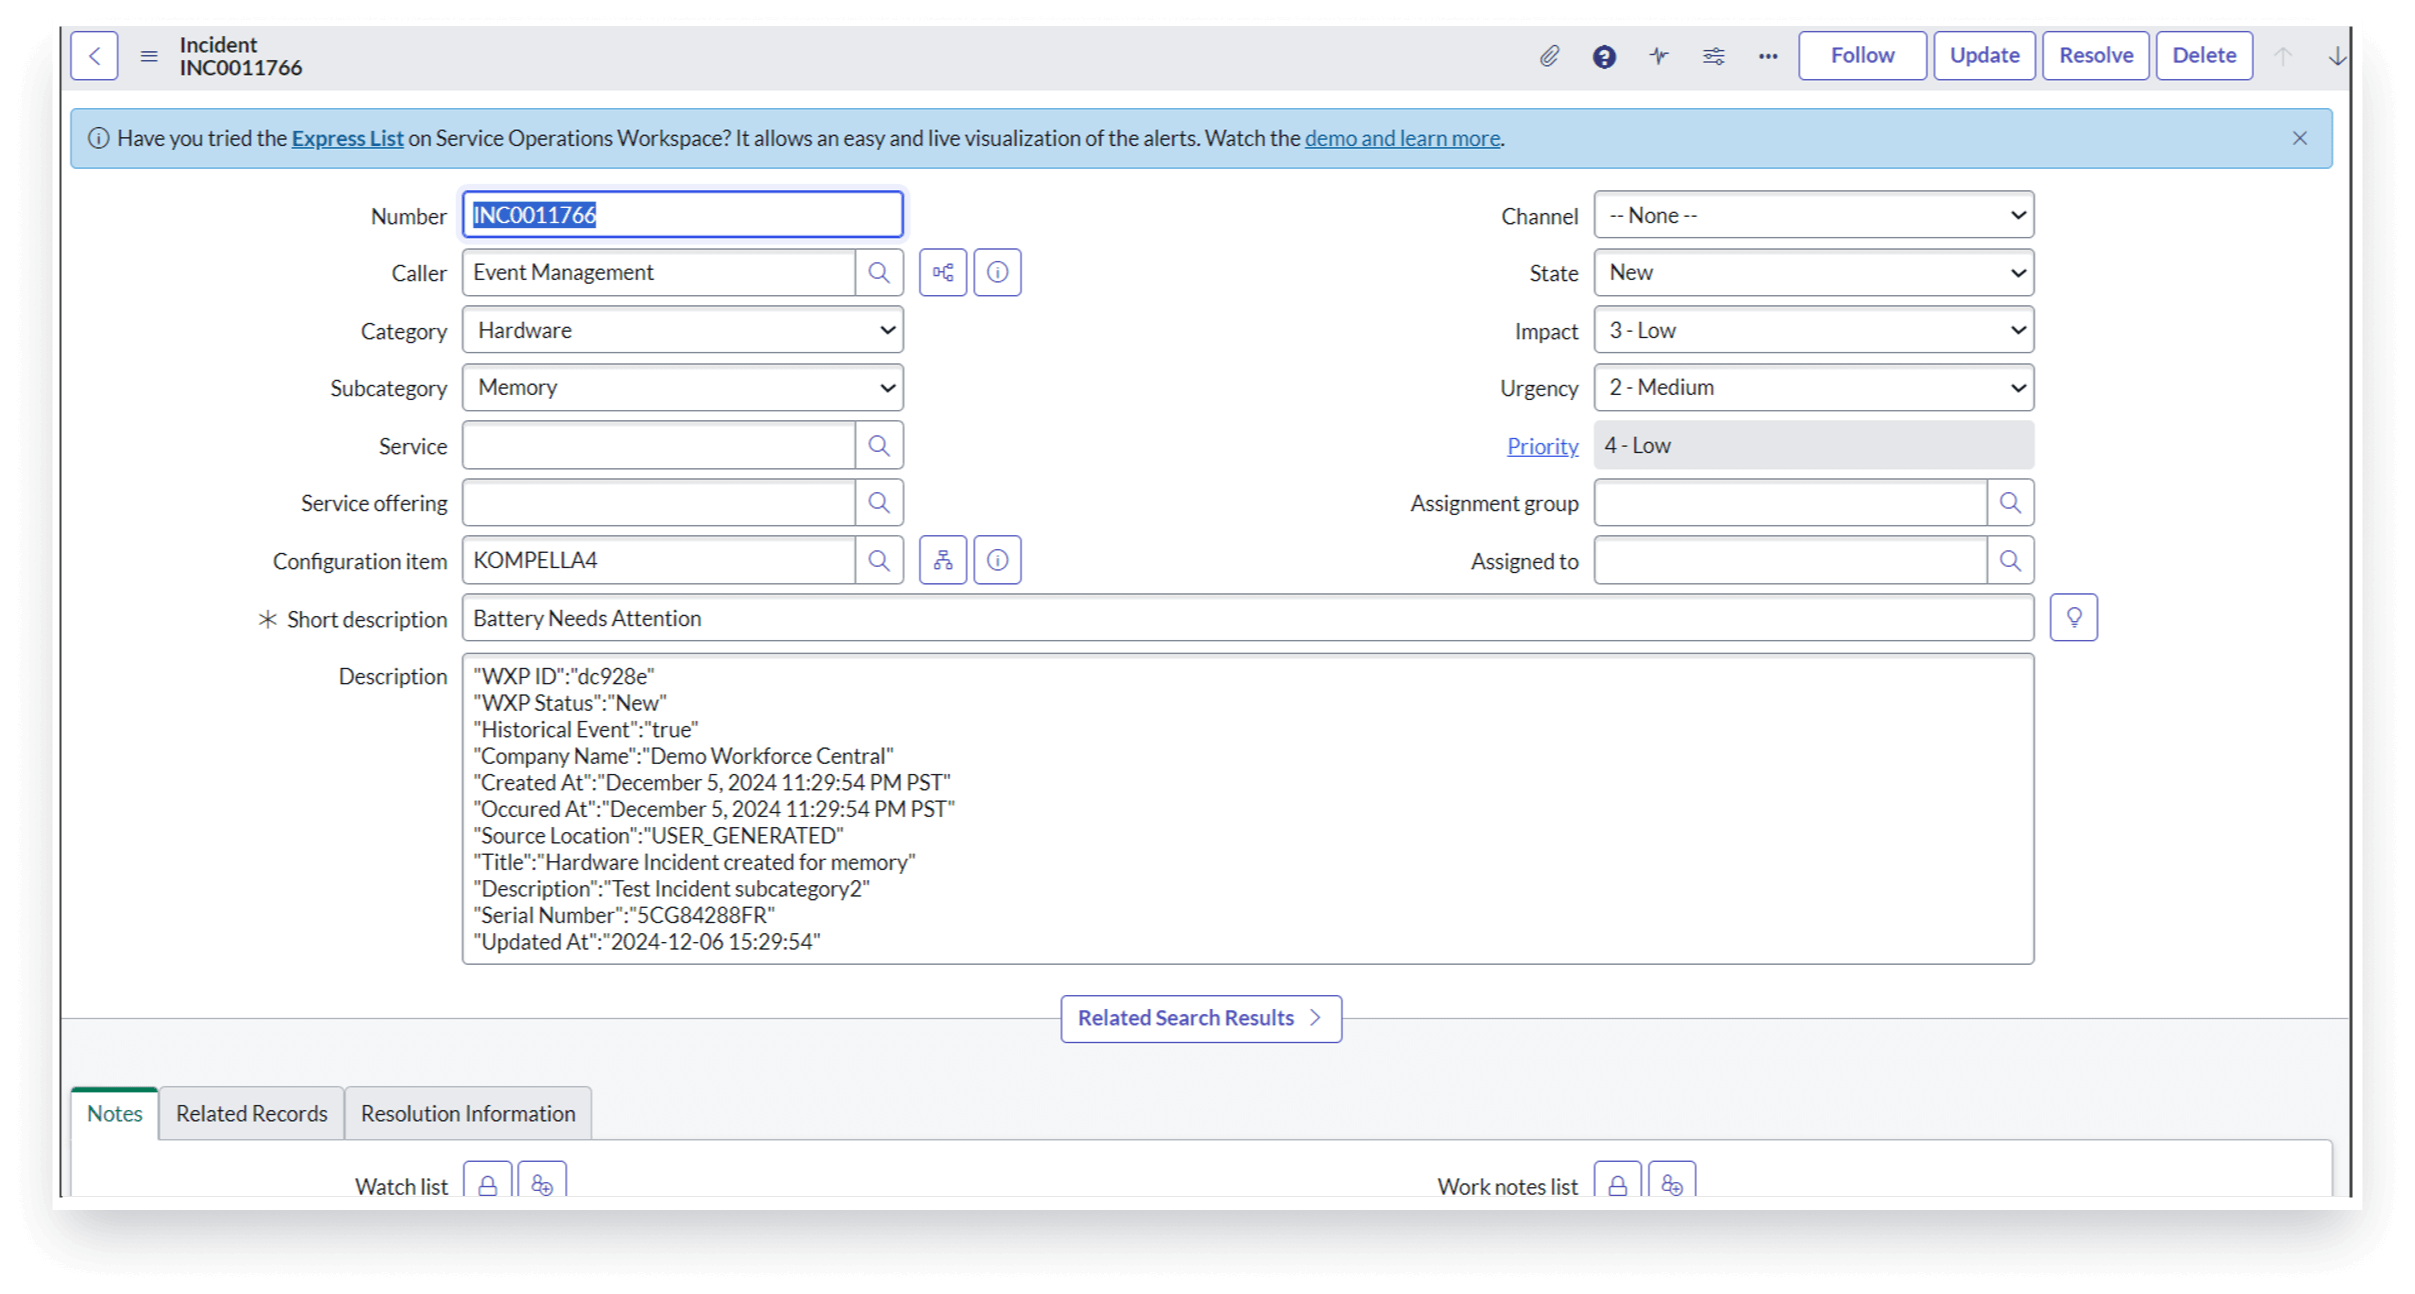This screenshot has height=1294, width=2415.
Task: Focus the Number field
Action: (683, 215)
